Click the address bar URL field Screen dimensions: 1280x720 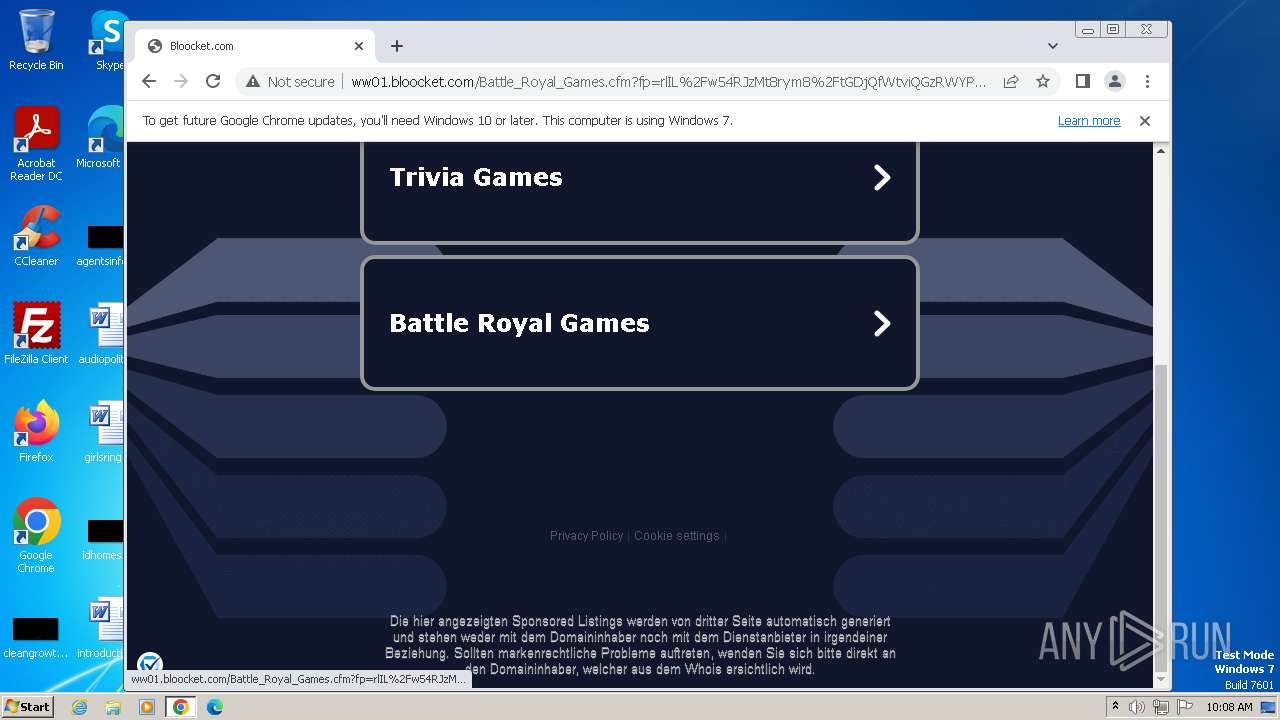point(668,81)
